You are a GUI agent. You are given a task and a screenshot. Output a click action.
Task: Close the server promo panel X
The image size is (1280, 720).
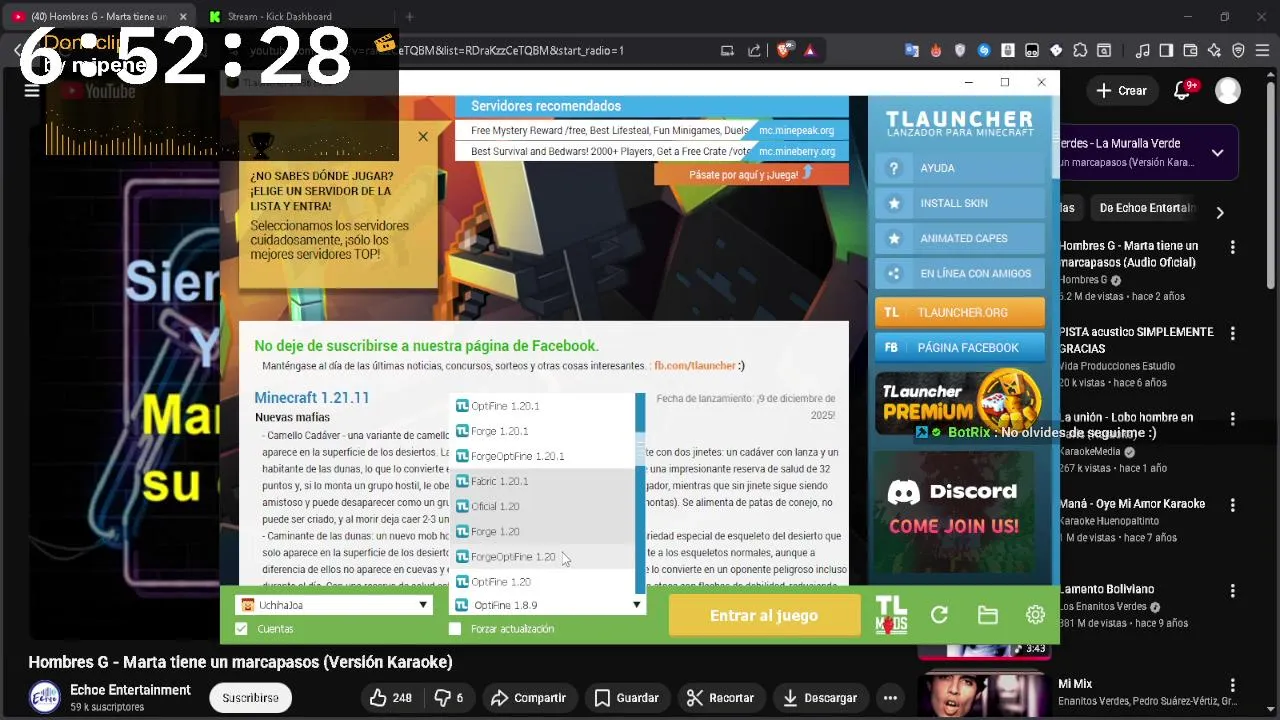423,137
